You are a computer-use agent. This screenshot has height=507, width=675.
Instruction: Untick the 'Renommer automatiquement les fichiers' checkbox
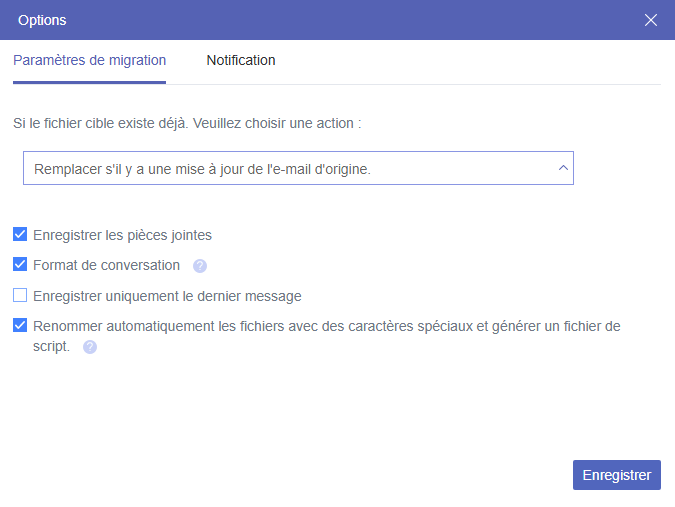point(20,325)
